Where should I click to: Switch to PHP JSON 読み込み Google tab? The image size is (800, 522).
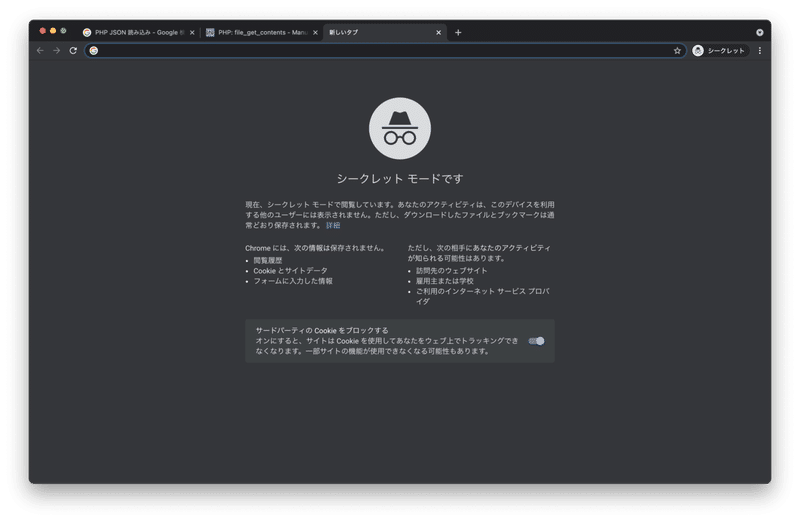tap(137, 33)
